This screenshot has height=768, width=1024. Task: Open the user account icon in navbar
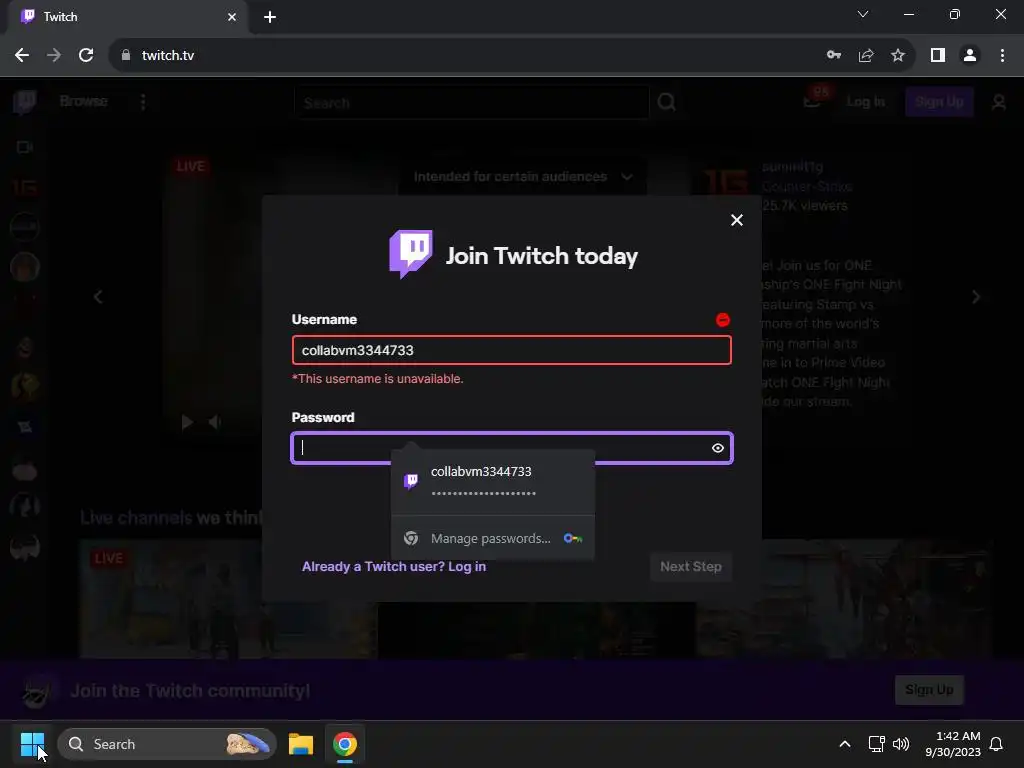coord(999,102)
